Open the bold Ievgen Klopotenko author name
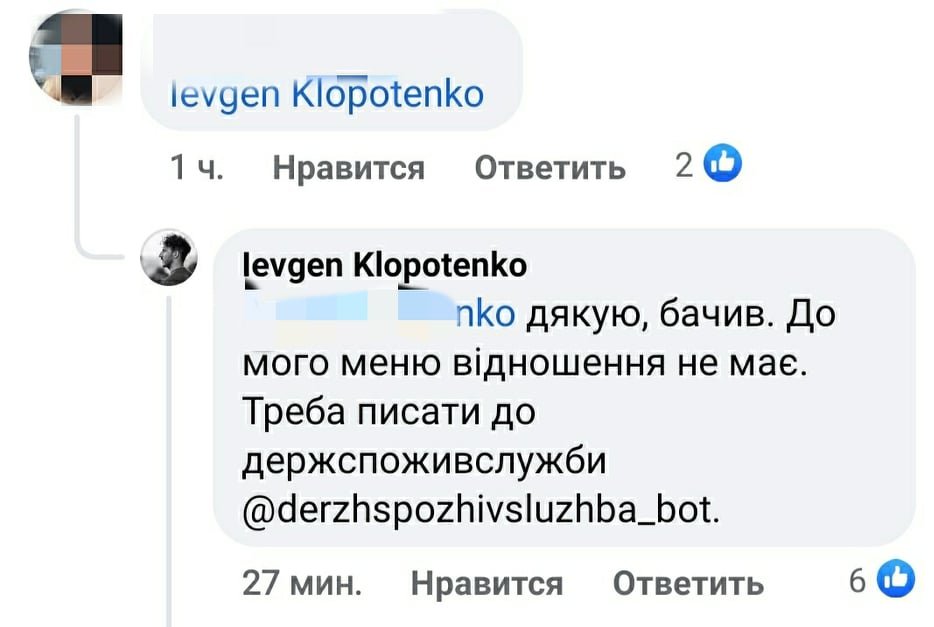 [x=384, y=266]
